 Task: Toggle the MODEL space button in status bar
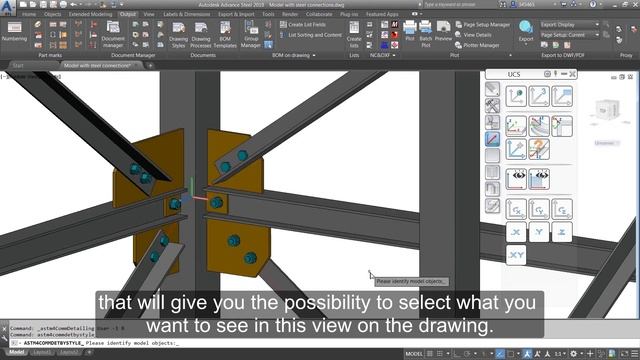tap(414, 353)
